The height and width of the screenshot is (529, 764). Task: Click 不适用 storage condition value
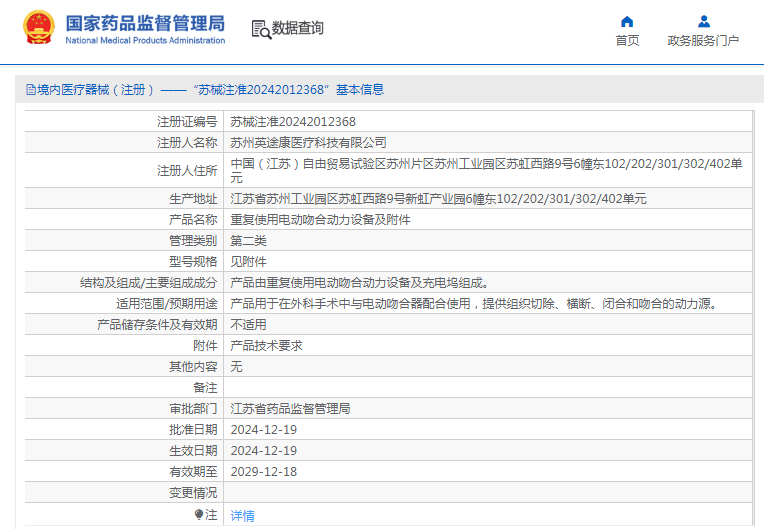pos(248,324)
